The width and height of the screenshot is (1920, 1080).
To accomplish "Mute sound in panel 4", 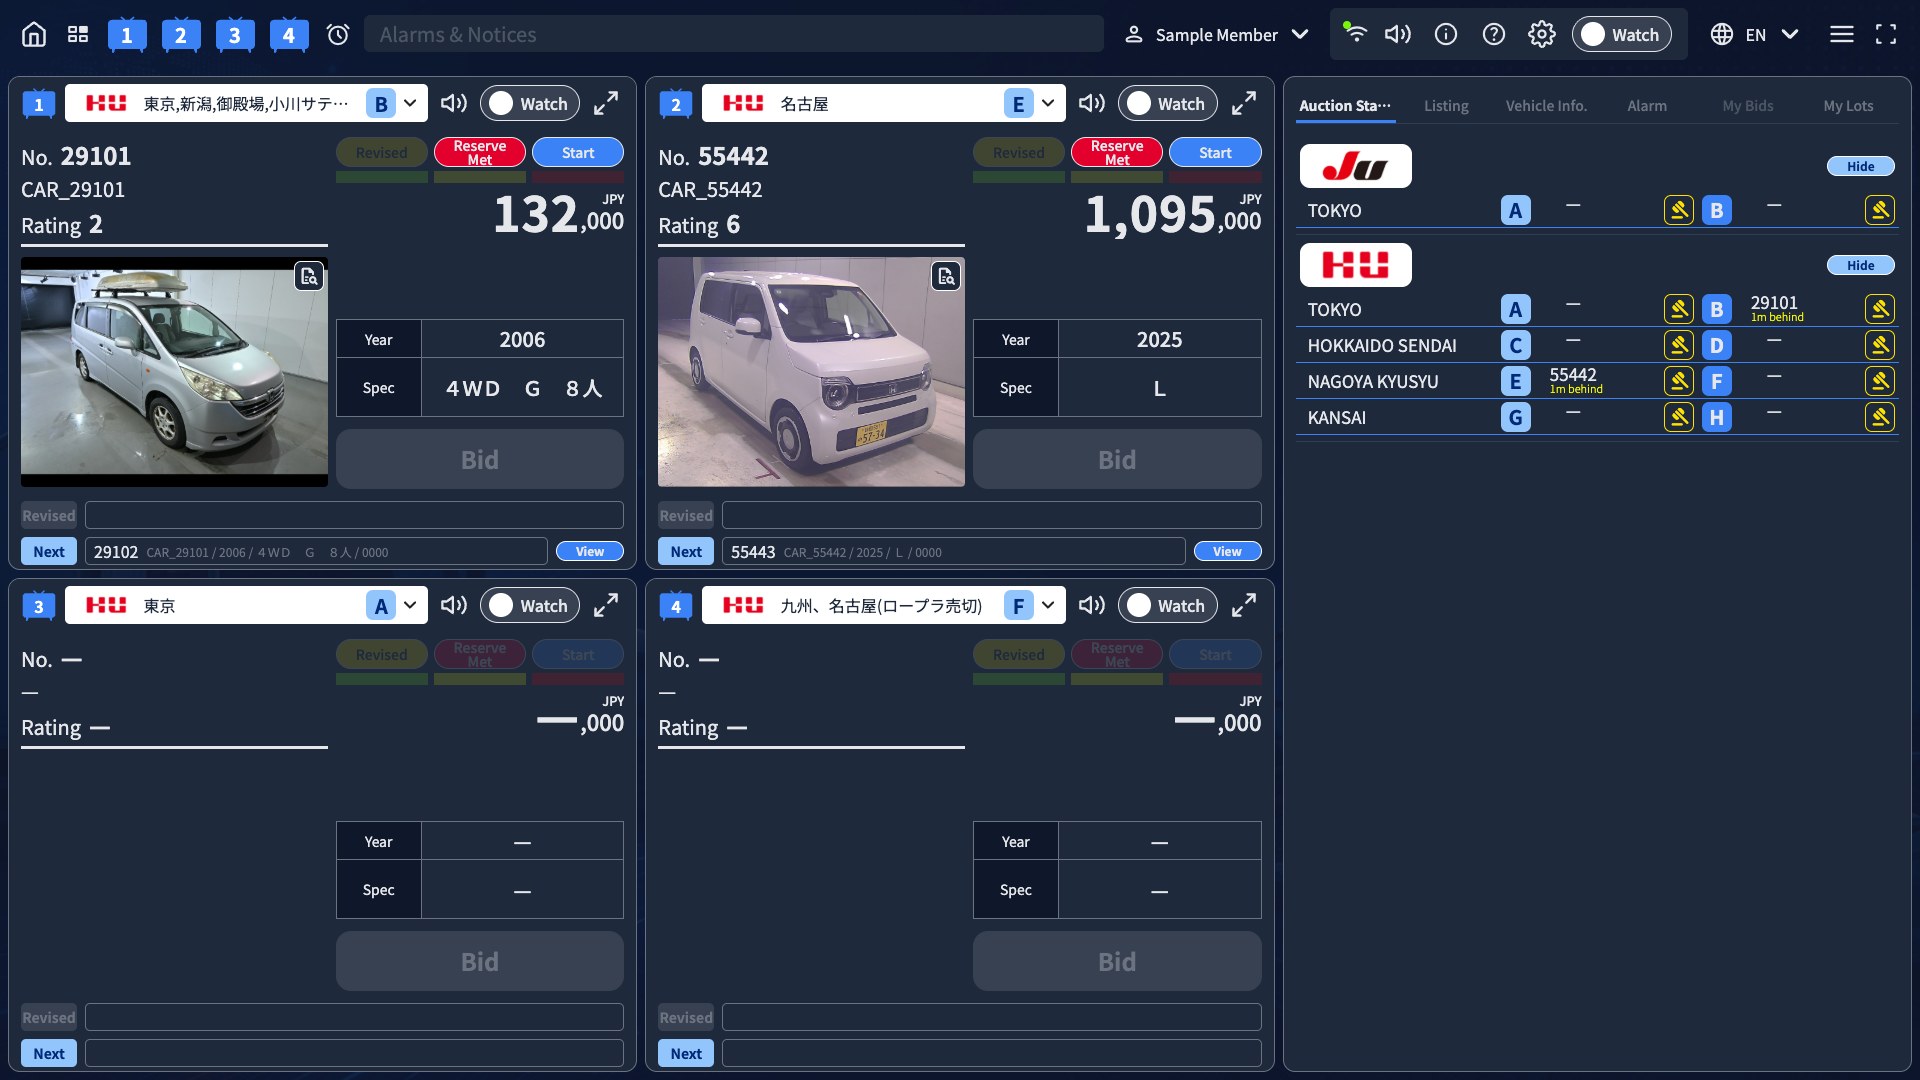I will point(1091,605).
